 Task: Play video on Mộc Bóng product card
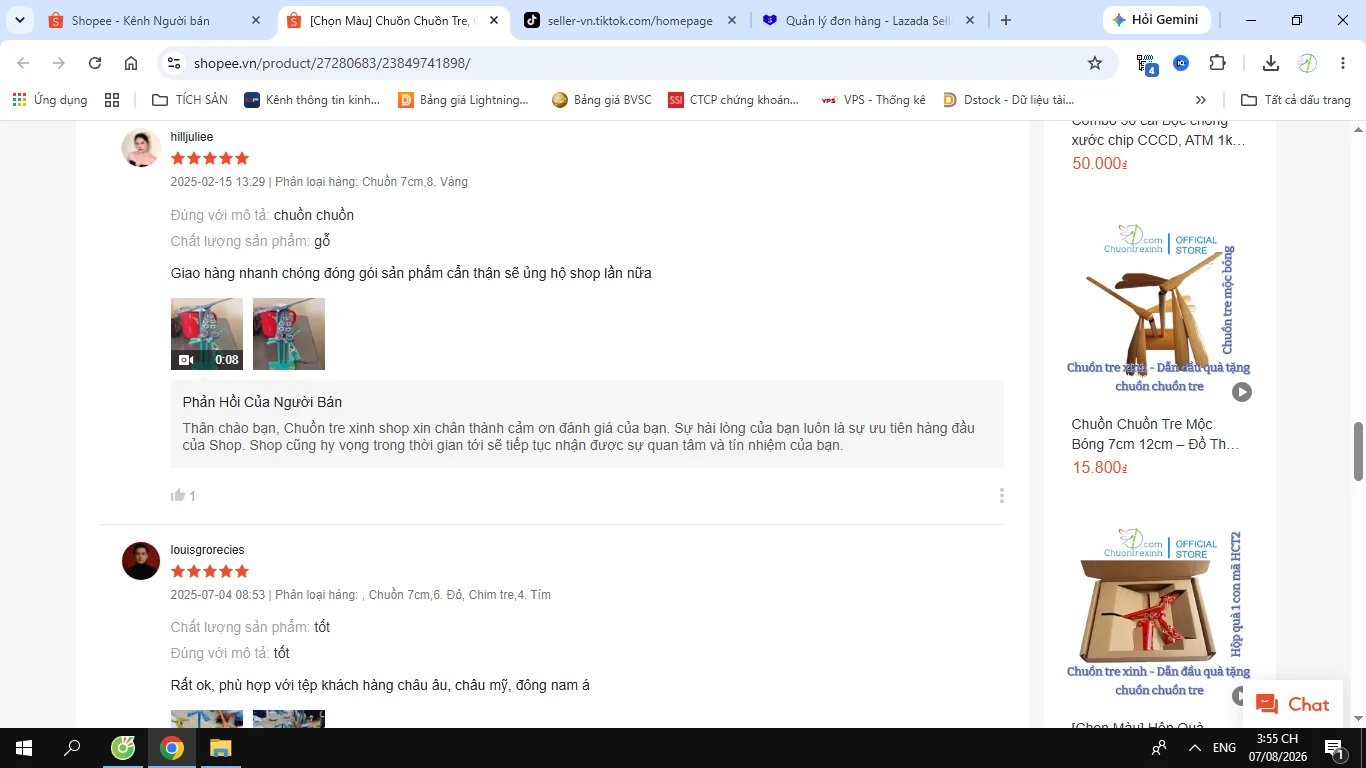point(1241,392)
